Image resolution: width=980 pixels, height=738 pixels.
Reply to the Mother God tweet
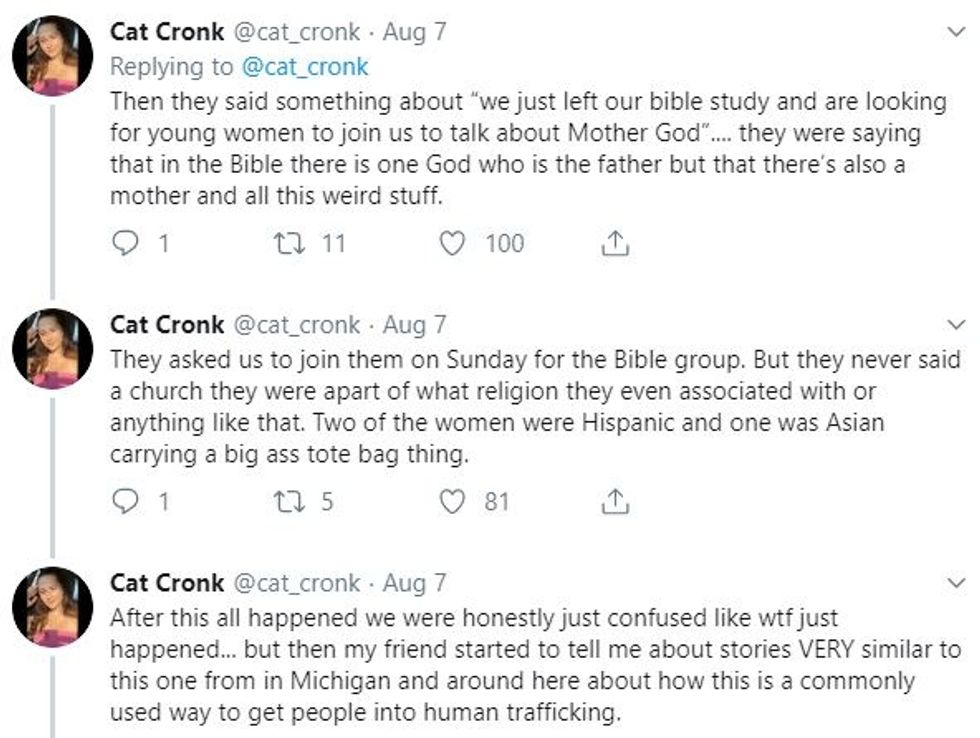click(x=125, y=243)
